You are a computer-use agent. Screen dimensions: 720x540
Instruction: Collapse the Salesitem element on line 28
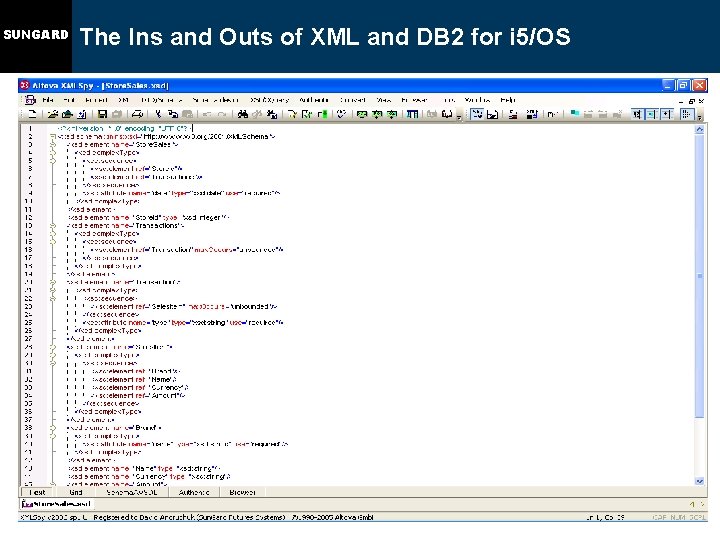coord(53,347)
